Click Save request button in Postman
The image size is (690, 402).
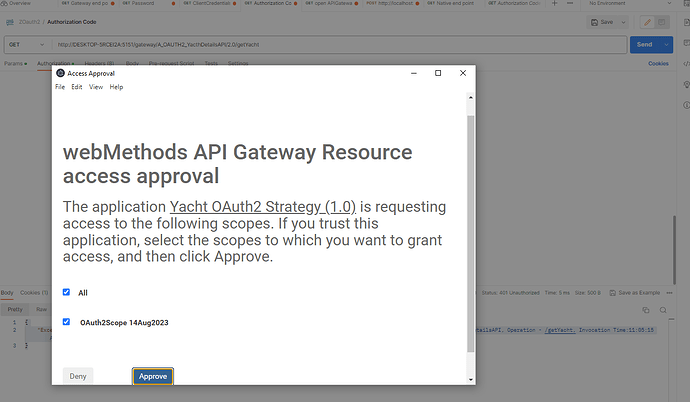pos(602,22)
